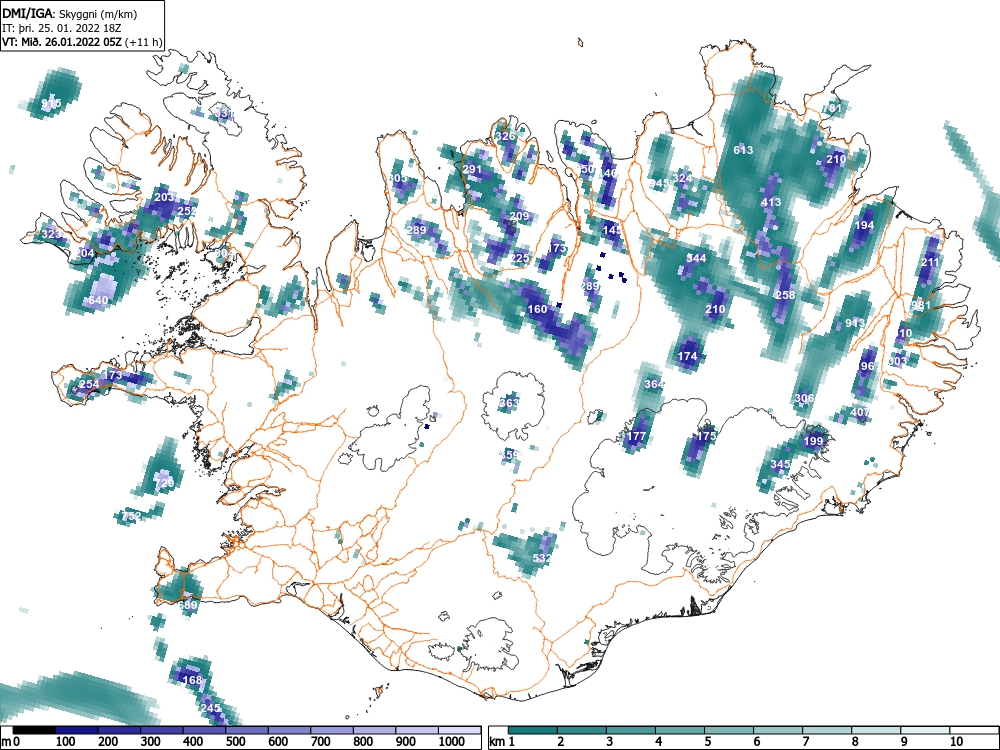Select the 177 visibility value
This screenshot has width=1000, height=750.
pyautogui.click(x=636, y=436)
